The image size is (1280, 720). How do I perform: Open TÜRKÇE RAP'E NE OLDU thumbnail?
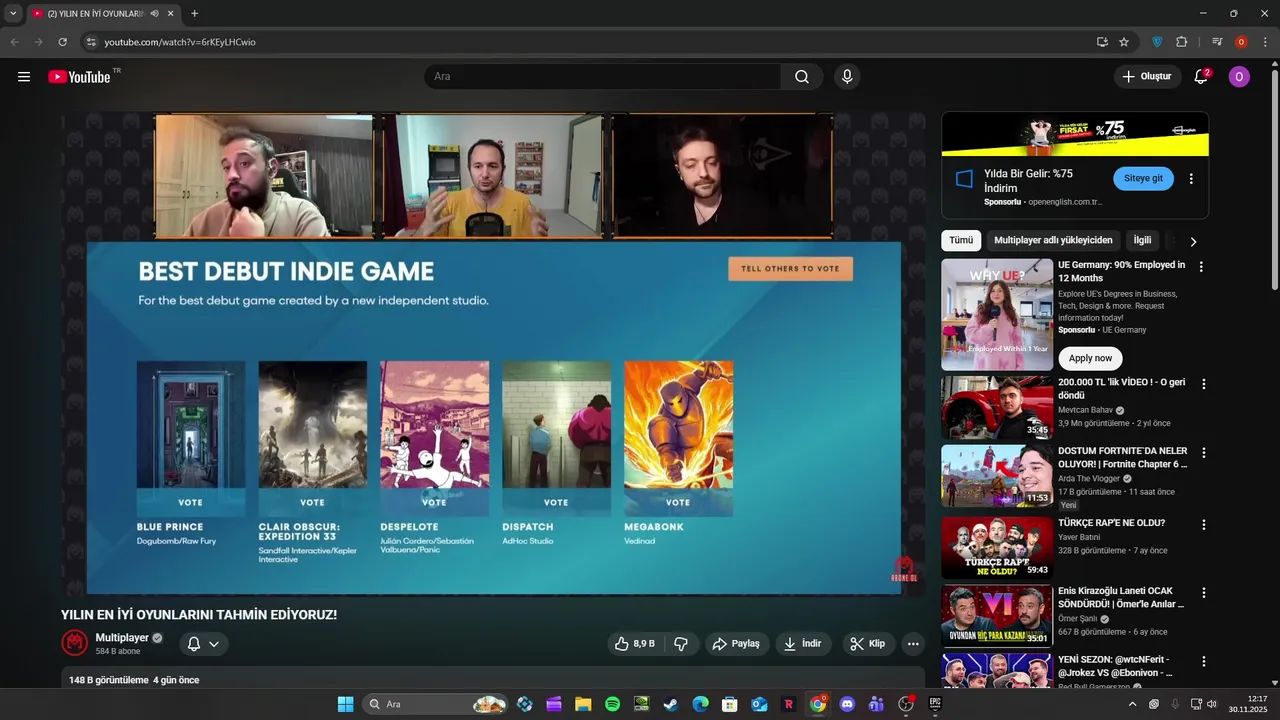click(x=997, y=547)
